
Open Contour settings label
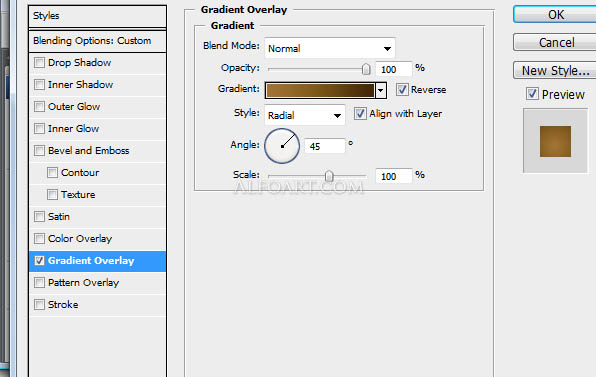tap(80, 173)
